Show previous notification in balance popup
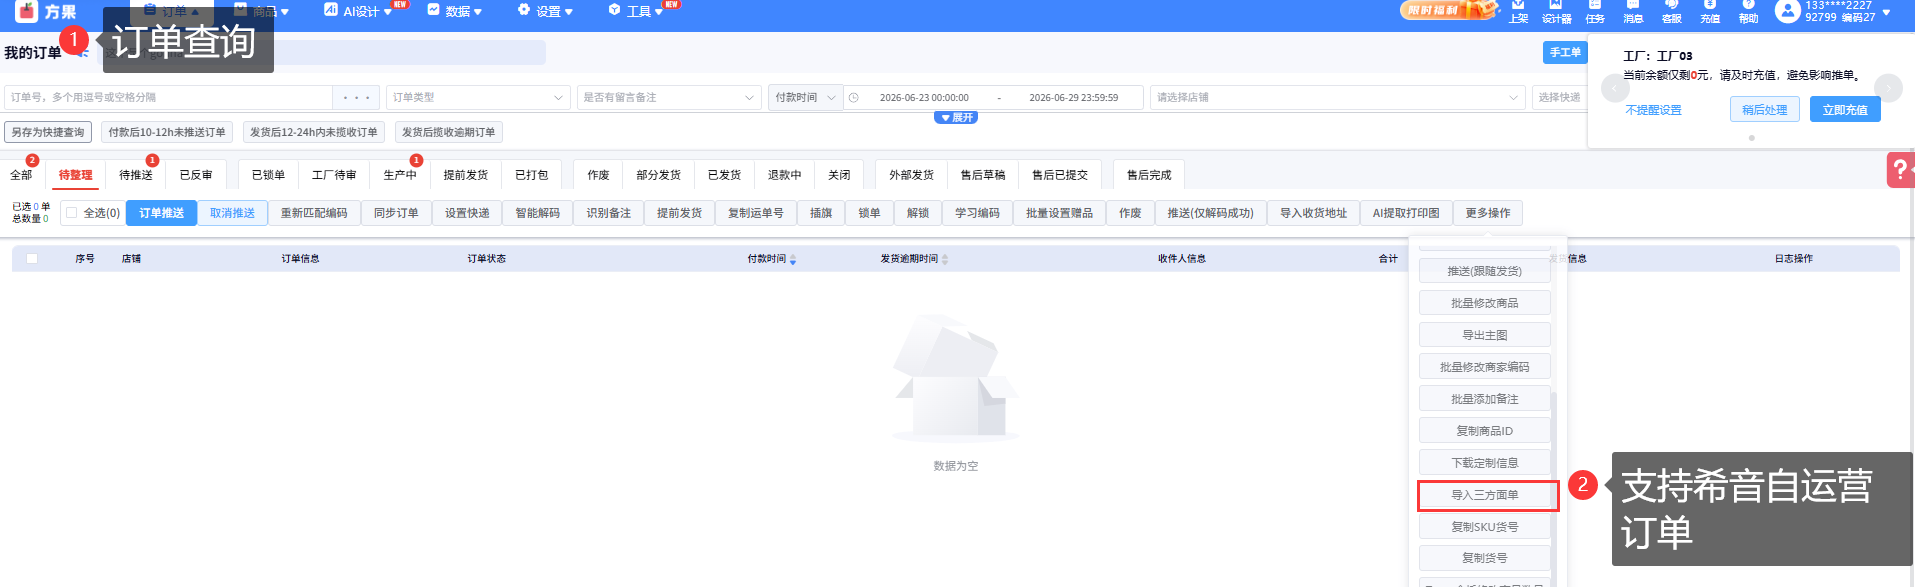The image size is (1915, 587). 1615,88
